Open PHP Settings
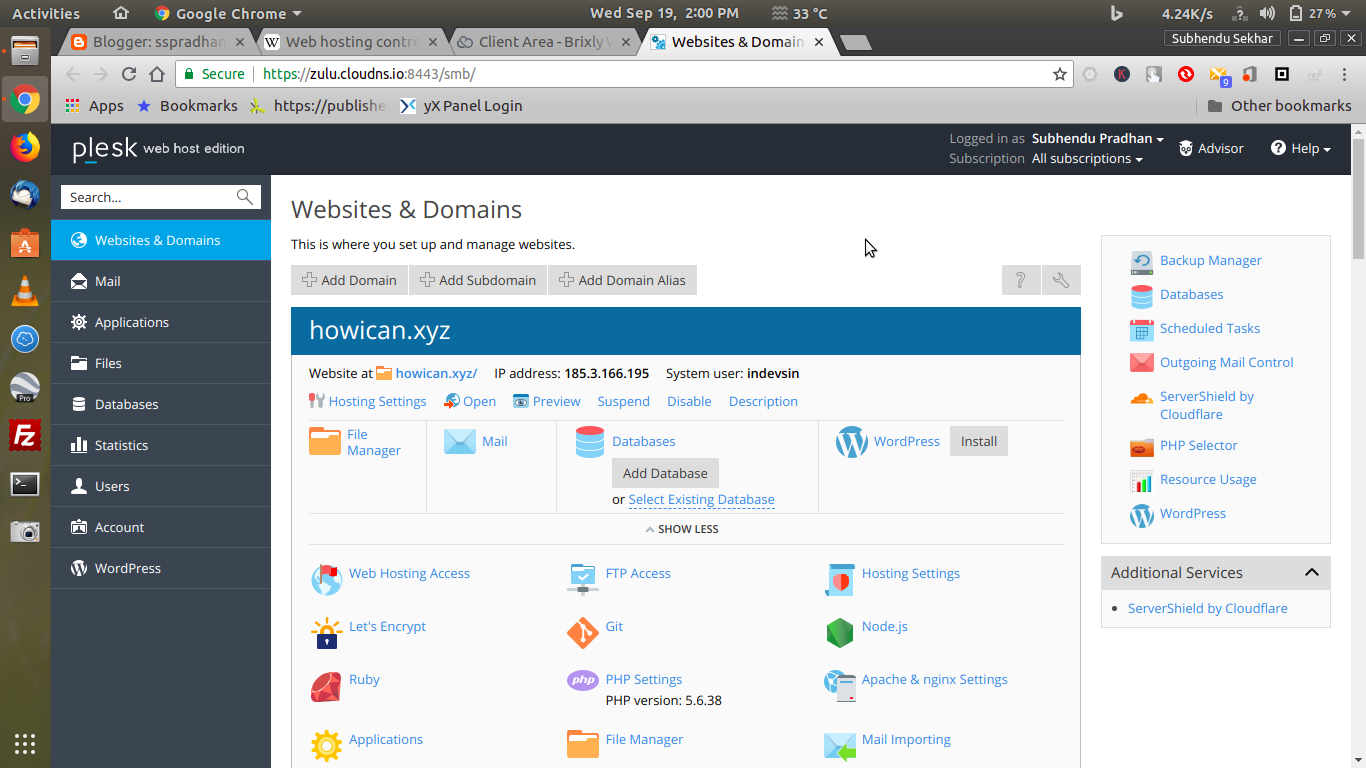This screenshot has height=768, width=1366. pos(643,679)
